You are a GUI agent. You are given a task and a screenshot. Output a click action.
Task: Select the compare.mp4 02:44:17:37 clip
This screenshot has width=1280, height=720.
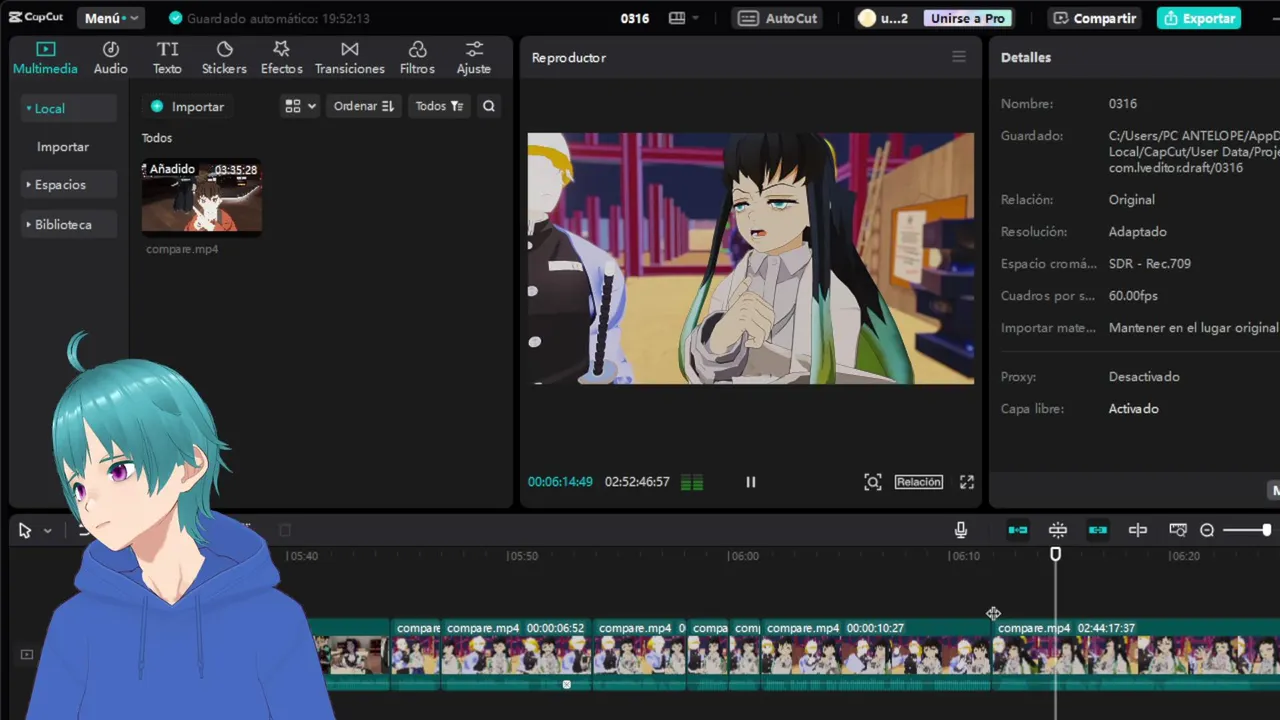click(x=1137, y=654)
